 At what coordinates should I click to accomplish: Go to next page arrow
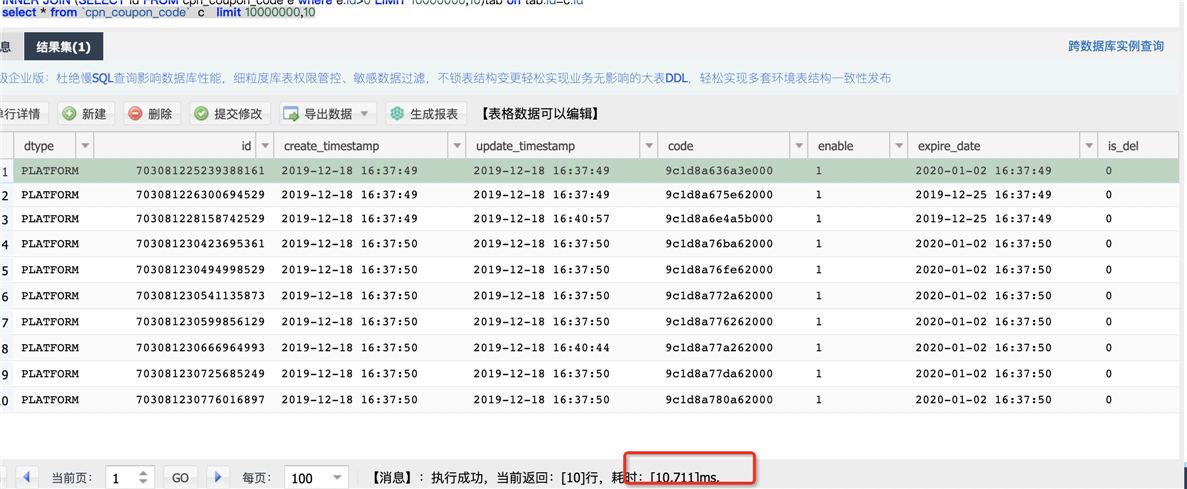tap(218, 478)
